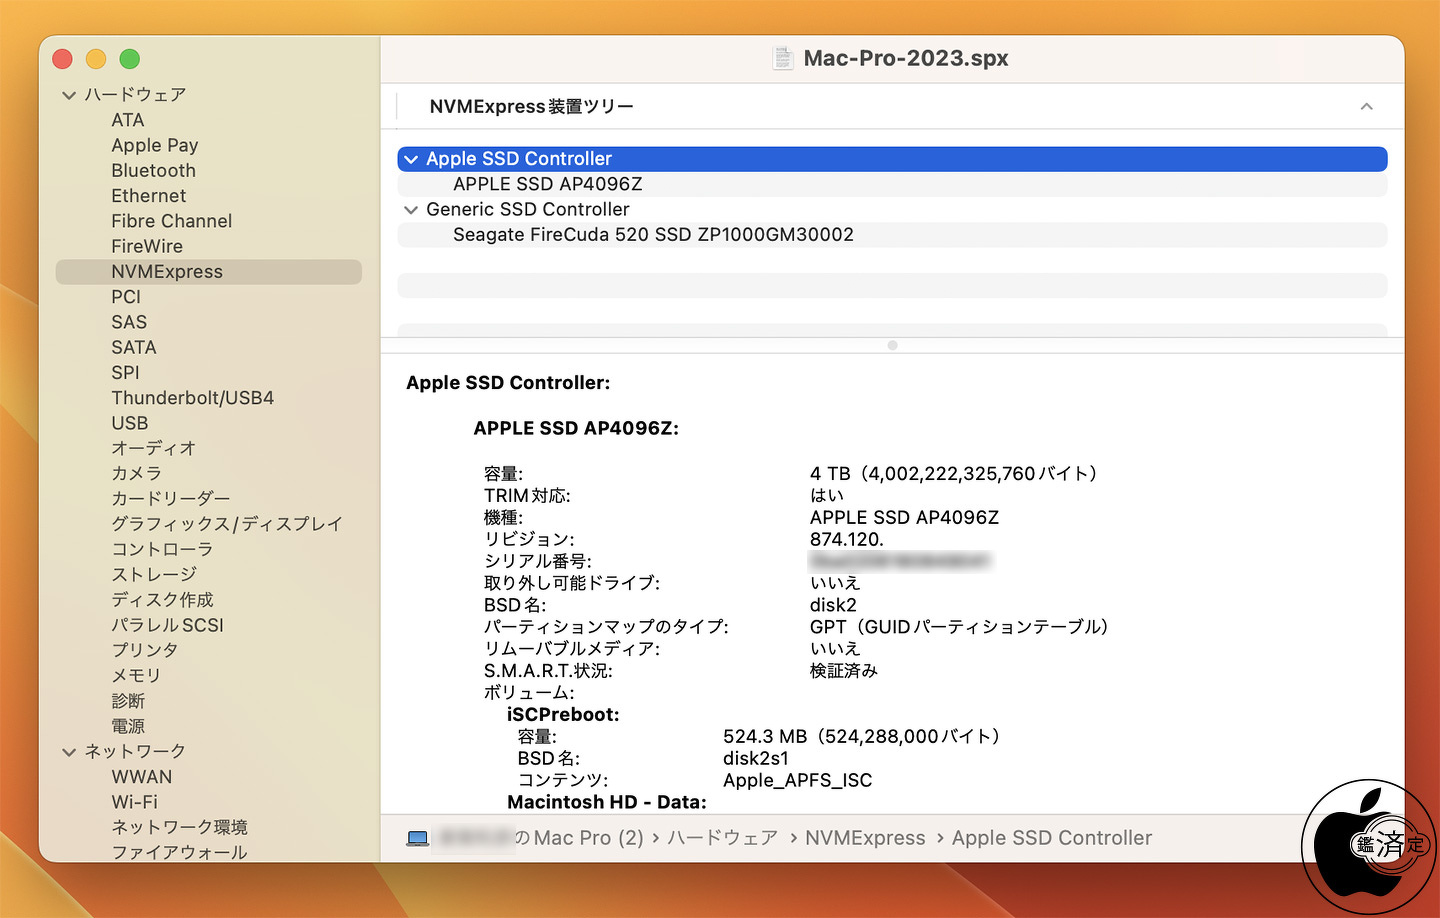This screenshot has height=918, width=1440.
Task: Select APPLE SSD AP4096Z in device tree
Action: 547,184
